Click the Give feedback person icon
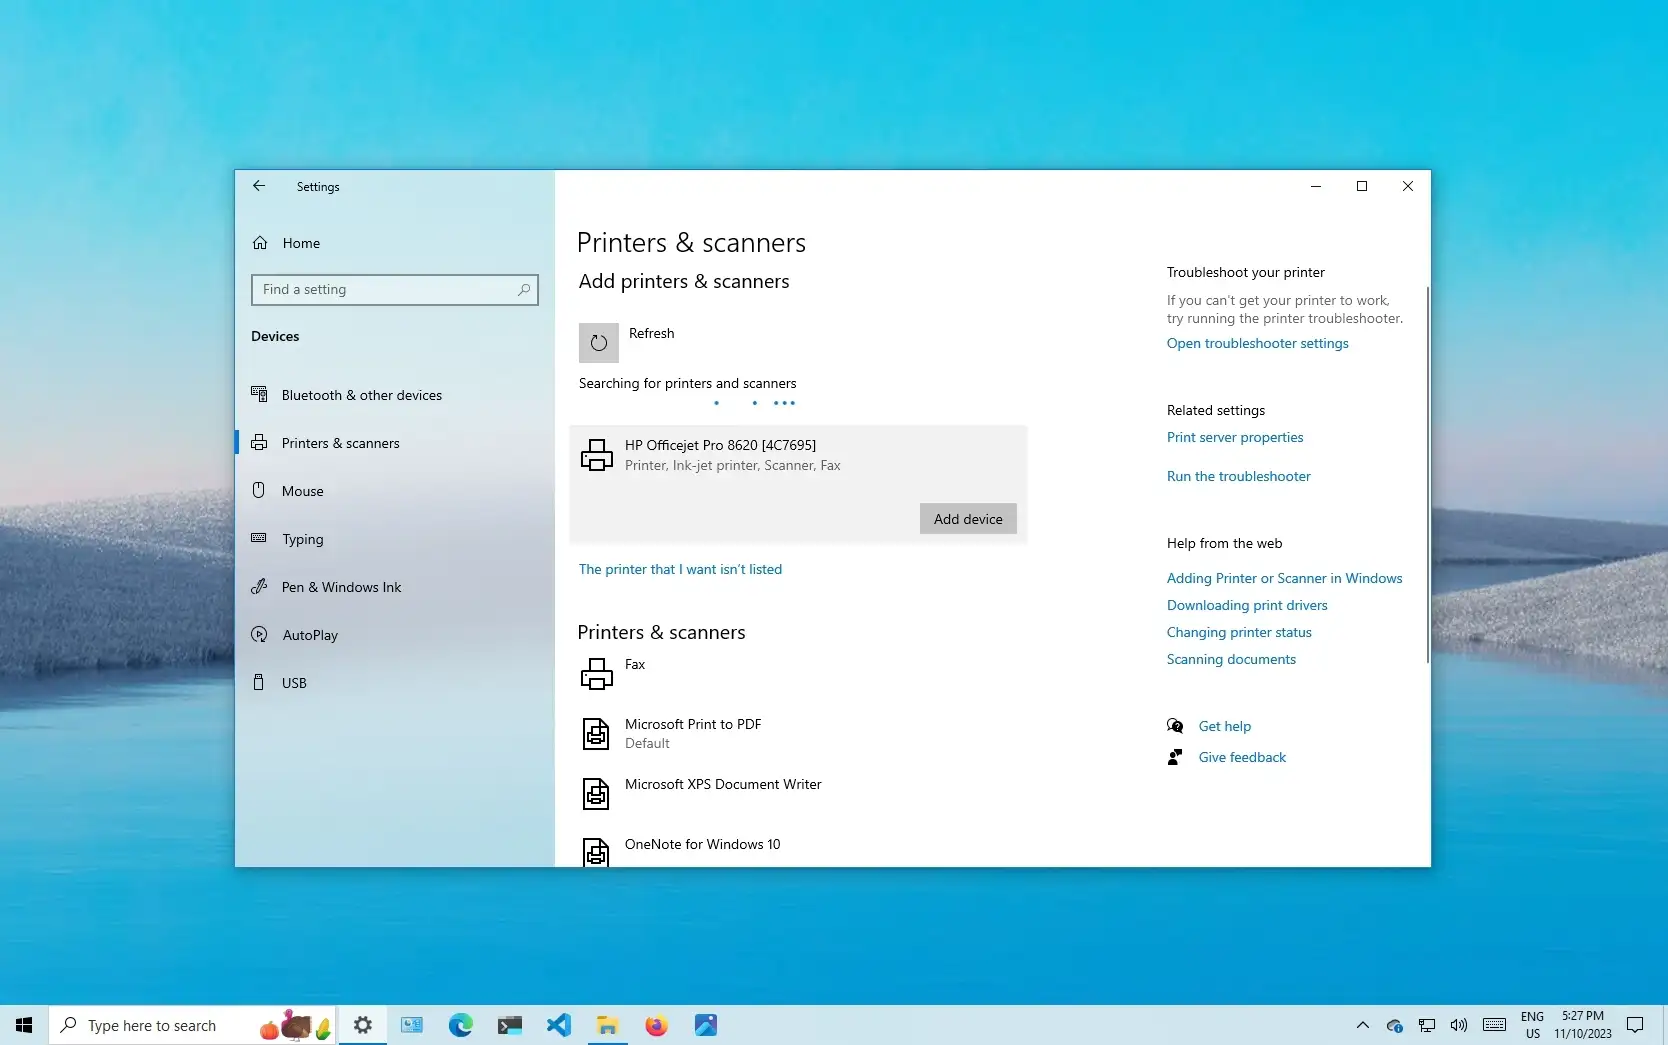The height and width of the screenshot is (1045, 1668). [1175, 757]
